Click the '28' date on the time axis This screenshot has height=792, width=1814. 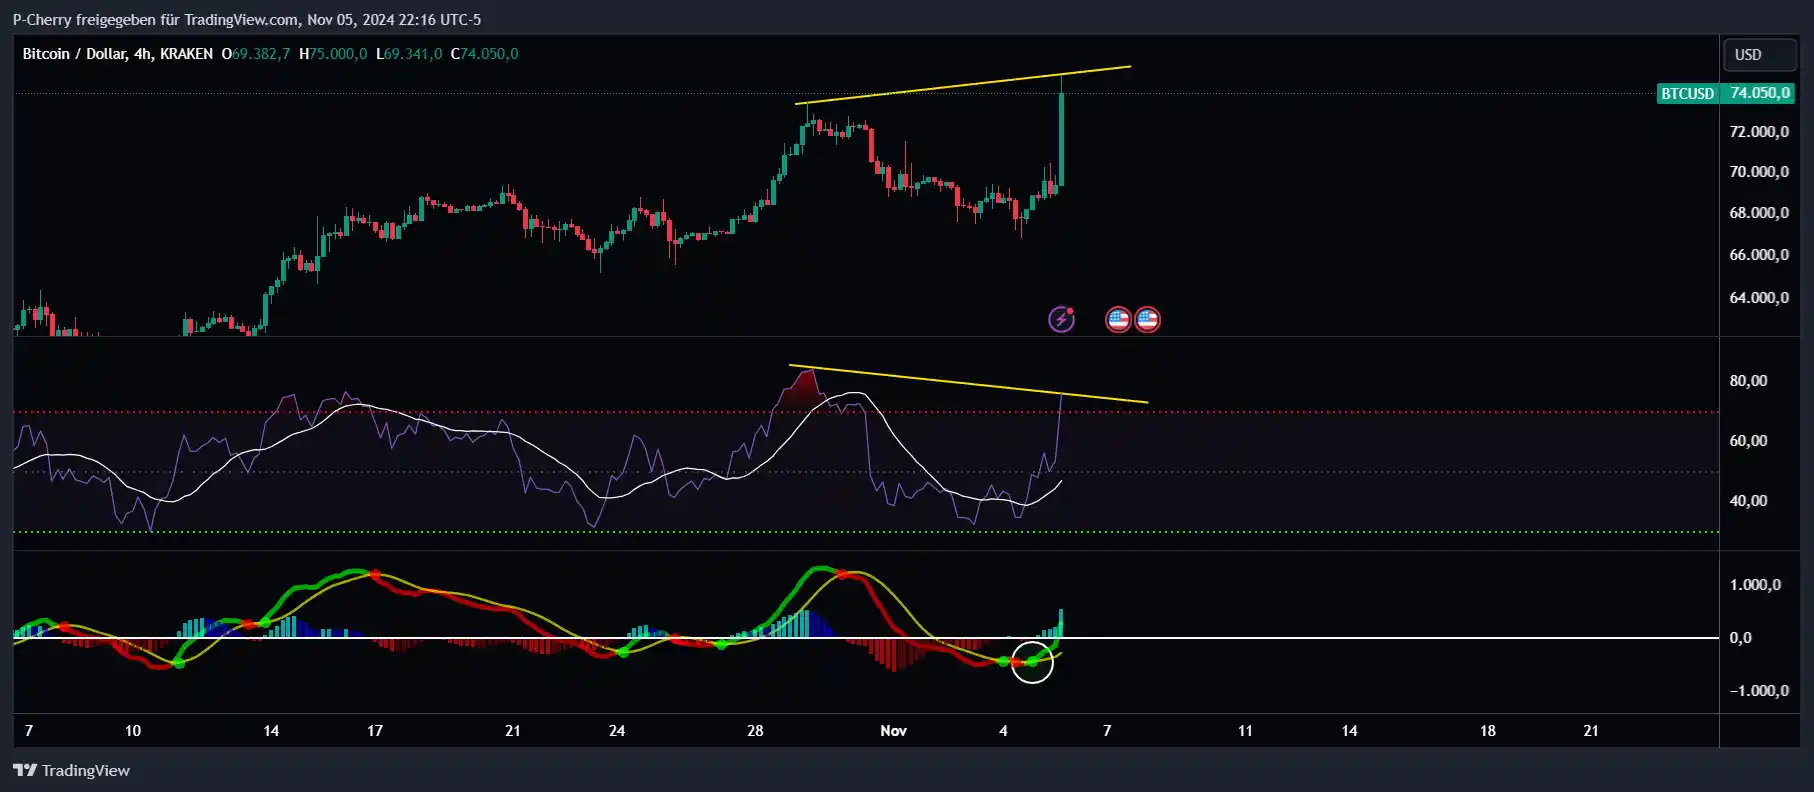(x=755, y=731)
